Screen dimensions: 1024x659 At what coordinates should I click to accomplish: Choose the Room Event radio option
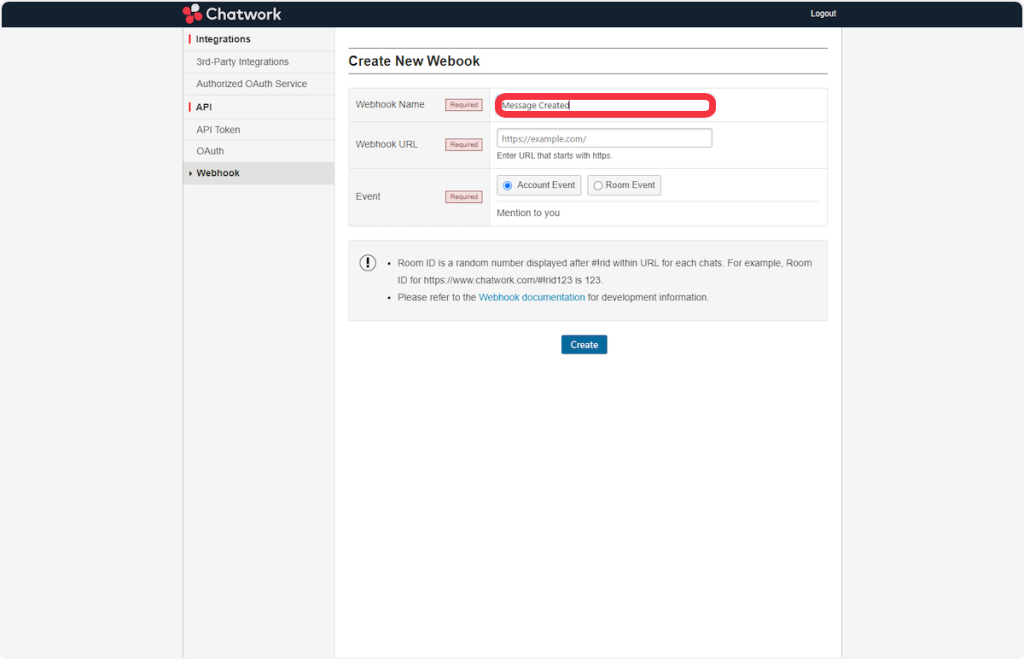click(x=598, y=186)
